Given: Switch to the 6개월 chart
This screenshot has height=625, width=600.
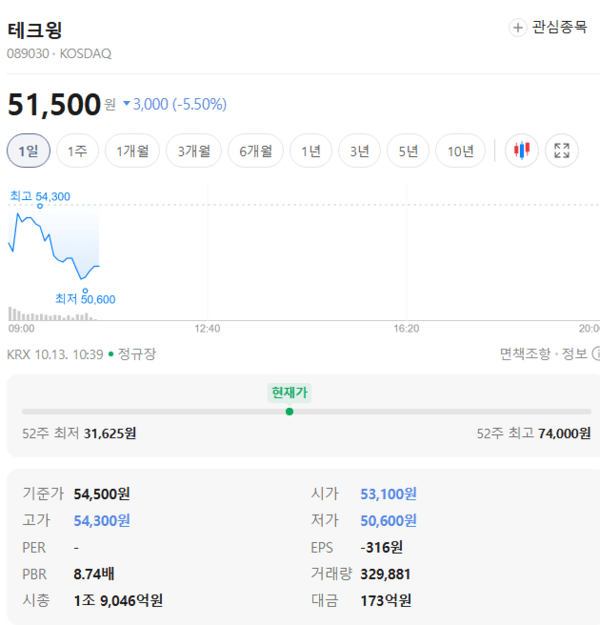Looking at the screenshot, I should coord(256,151).
